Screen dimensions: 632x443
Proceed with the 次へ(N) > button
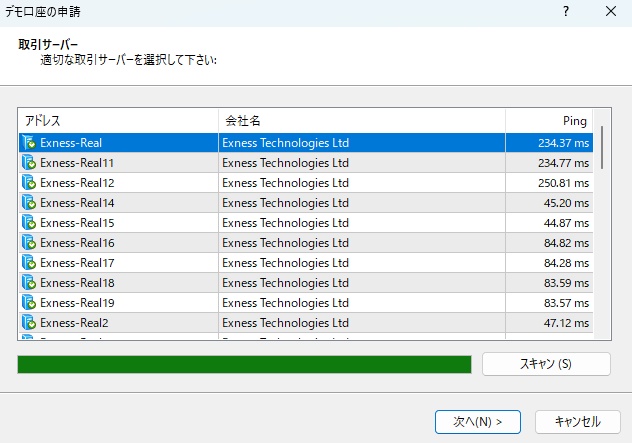(478, 422)
